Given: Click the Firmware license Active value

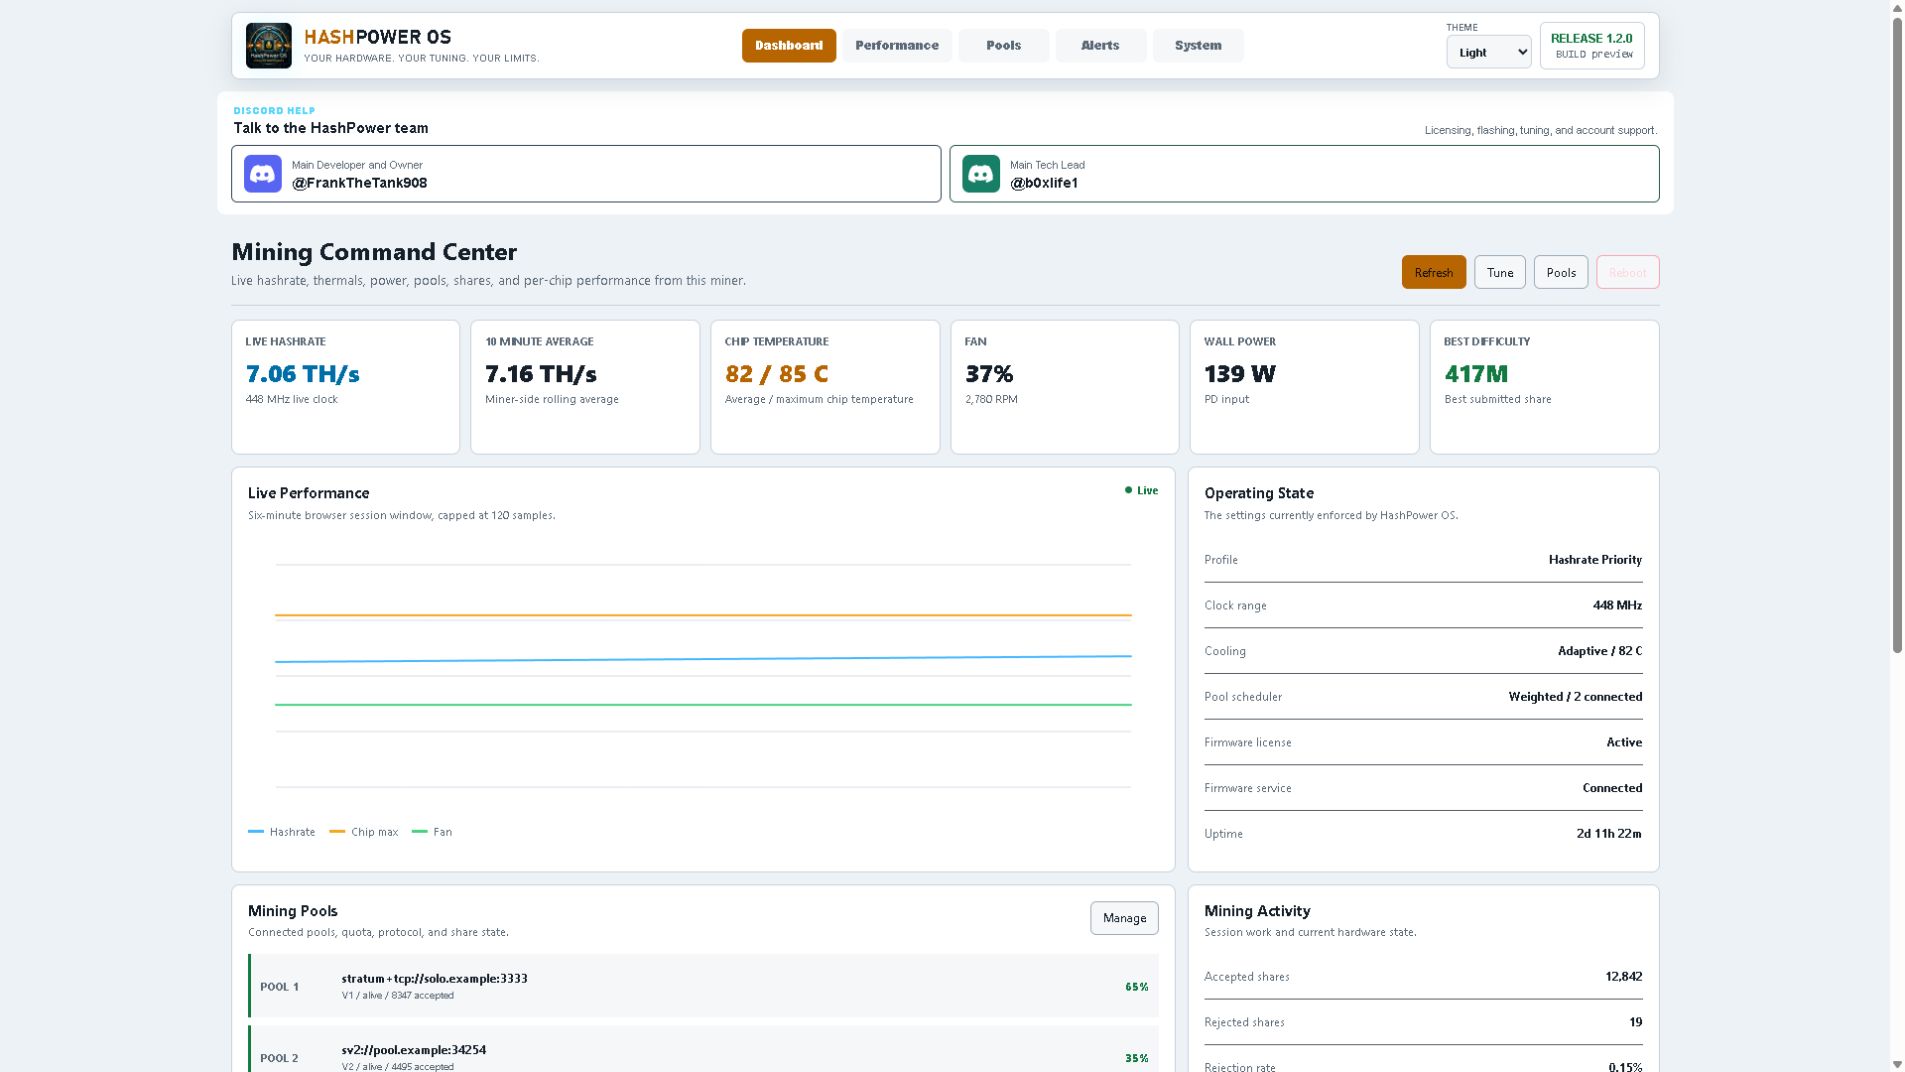Looking at the screenshot, I should click(x=1624, y=743).
